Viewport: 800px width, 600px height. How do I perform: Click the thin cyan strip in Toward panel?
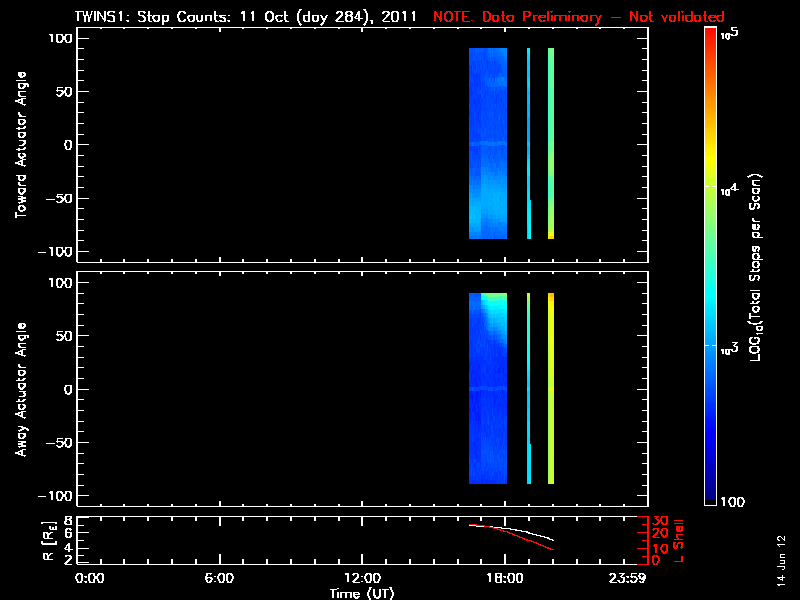(528, 143)
